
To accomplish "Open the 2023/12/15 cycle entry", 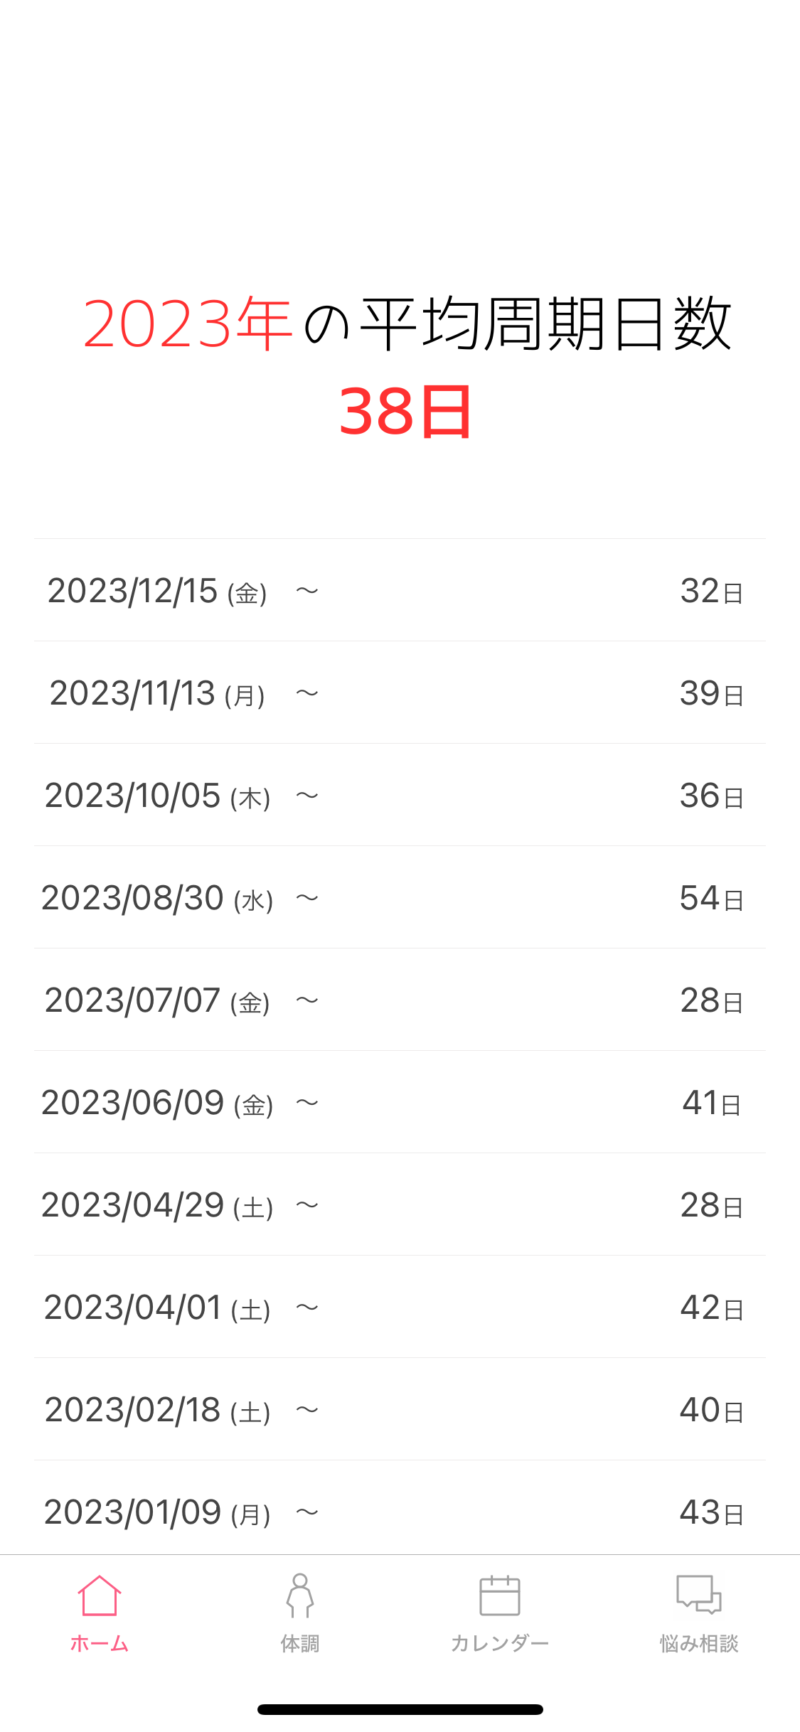I will click(x=400, y=591).
